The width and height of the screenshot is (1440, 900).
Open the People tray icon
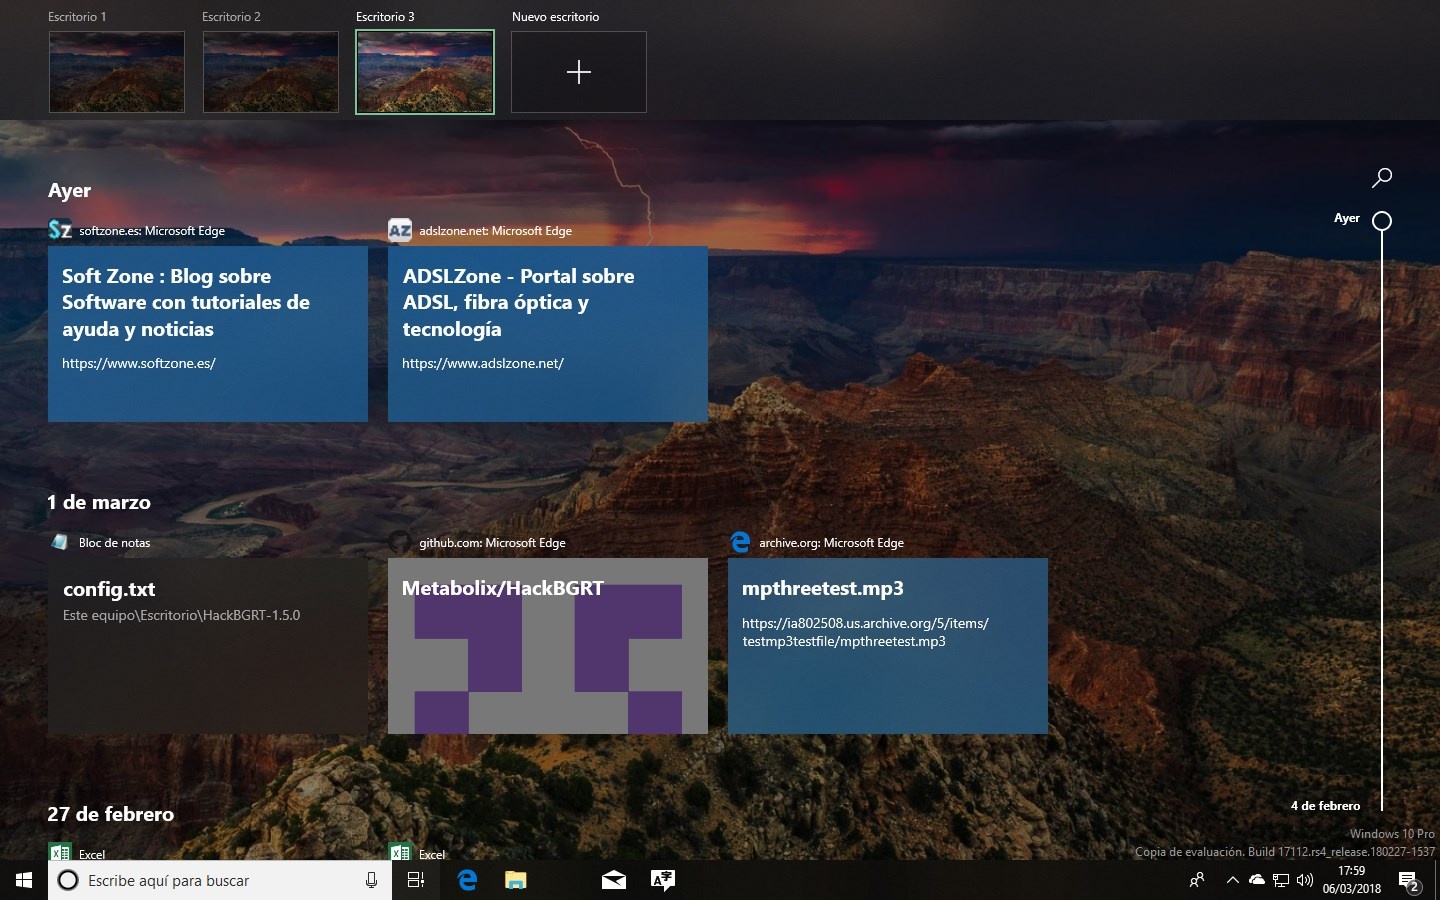[1197, 880]
